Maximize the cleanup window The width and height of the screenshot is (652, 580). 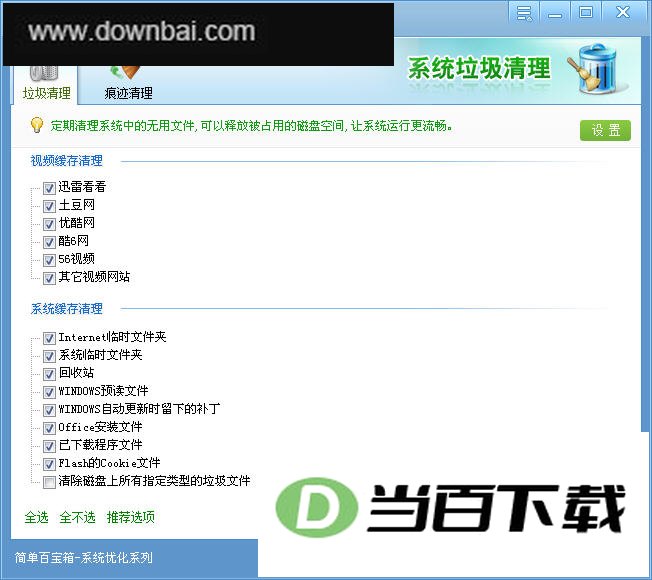(x=586, y=13)
